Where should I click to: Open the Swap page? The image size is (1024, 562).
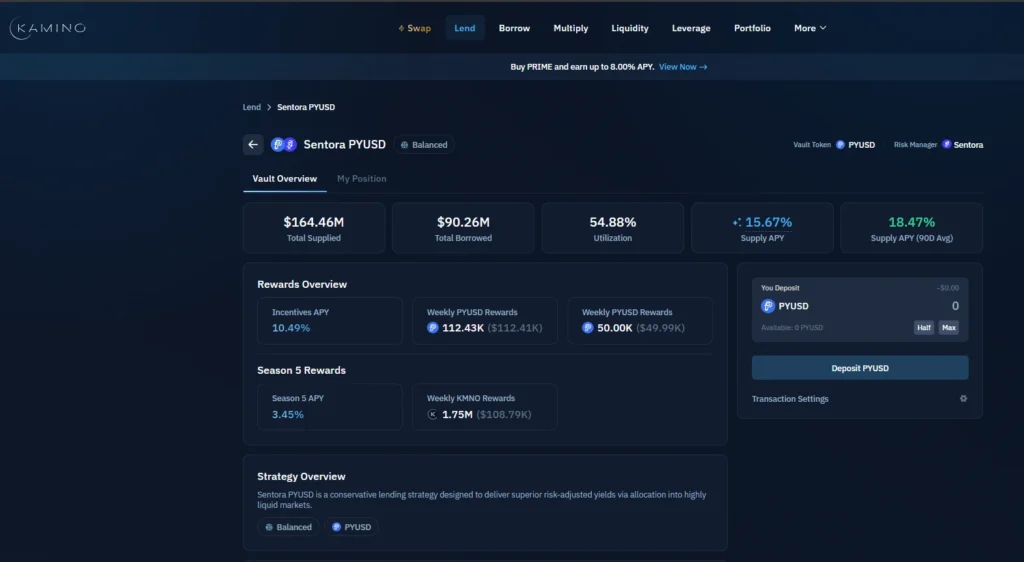click(x=415, y=28)
